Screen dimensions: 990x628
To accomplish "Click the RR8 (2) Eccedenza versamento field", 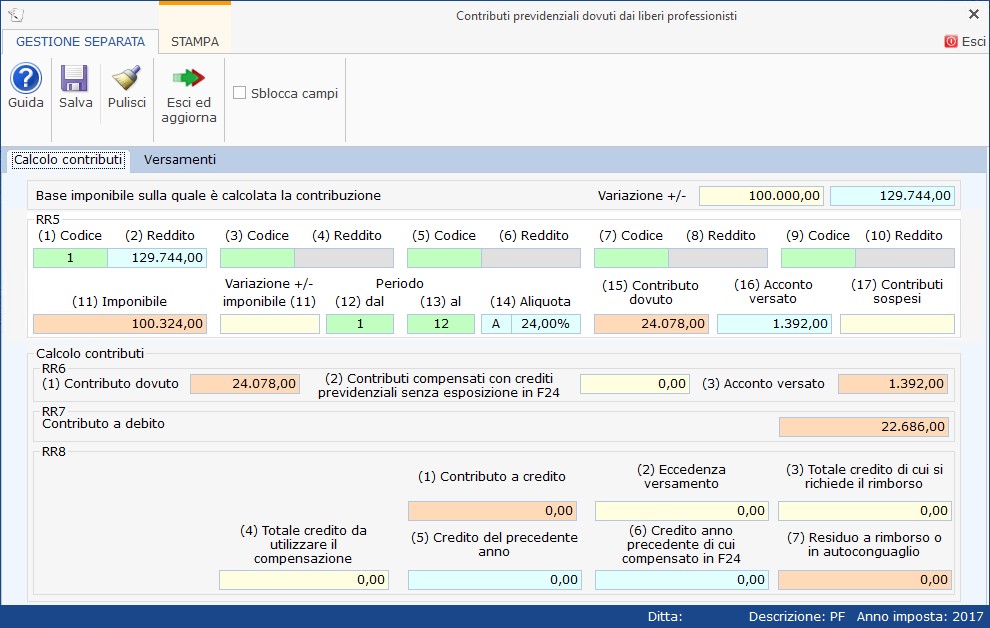I will 682,511.
